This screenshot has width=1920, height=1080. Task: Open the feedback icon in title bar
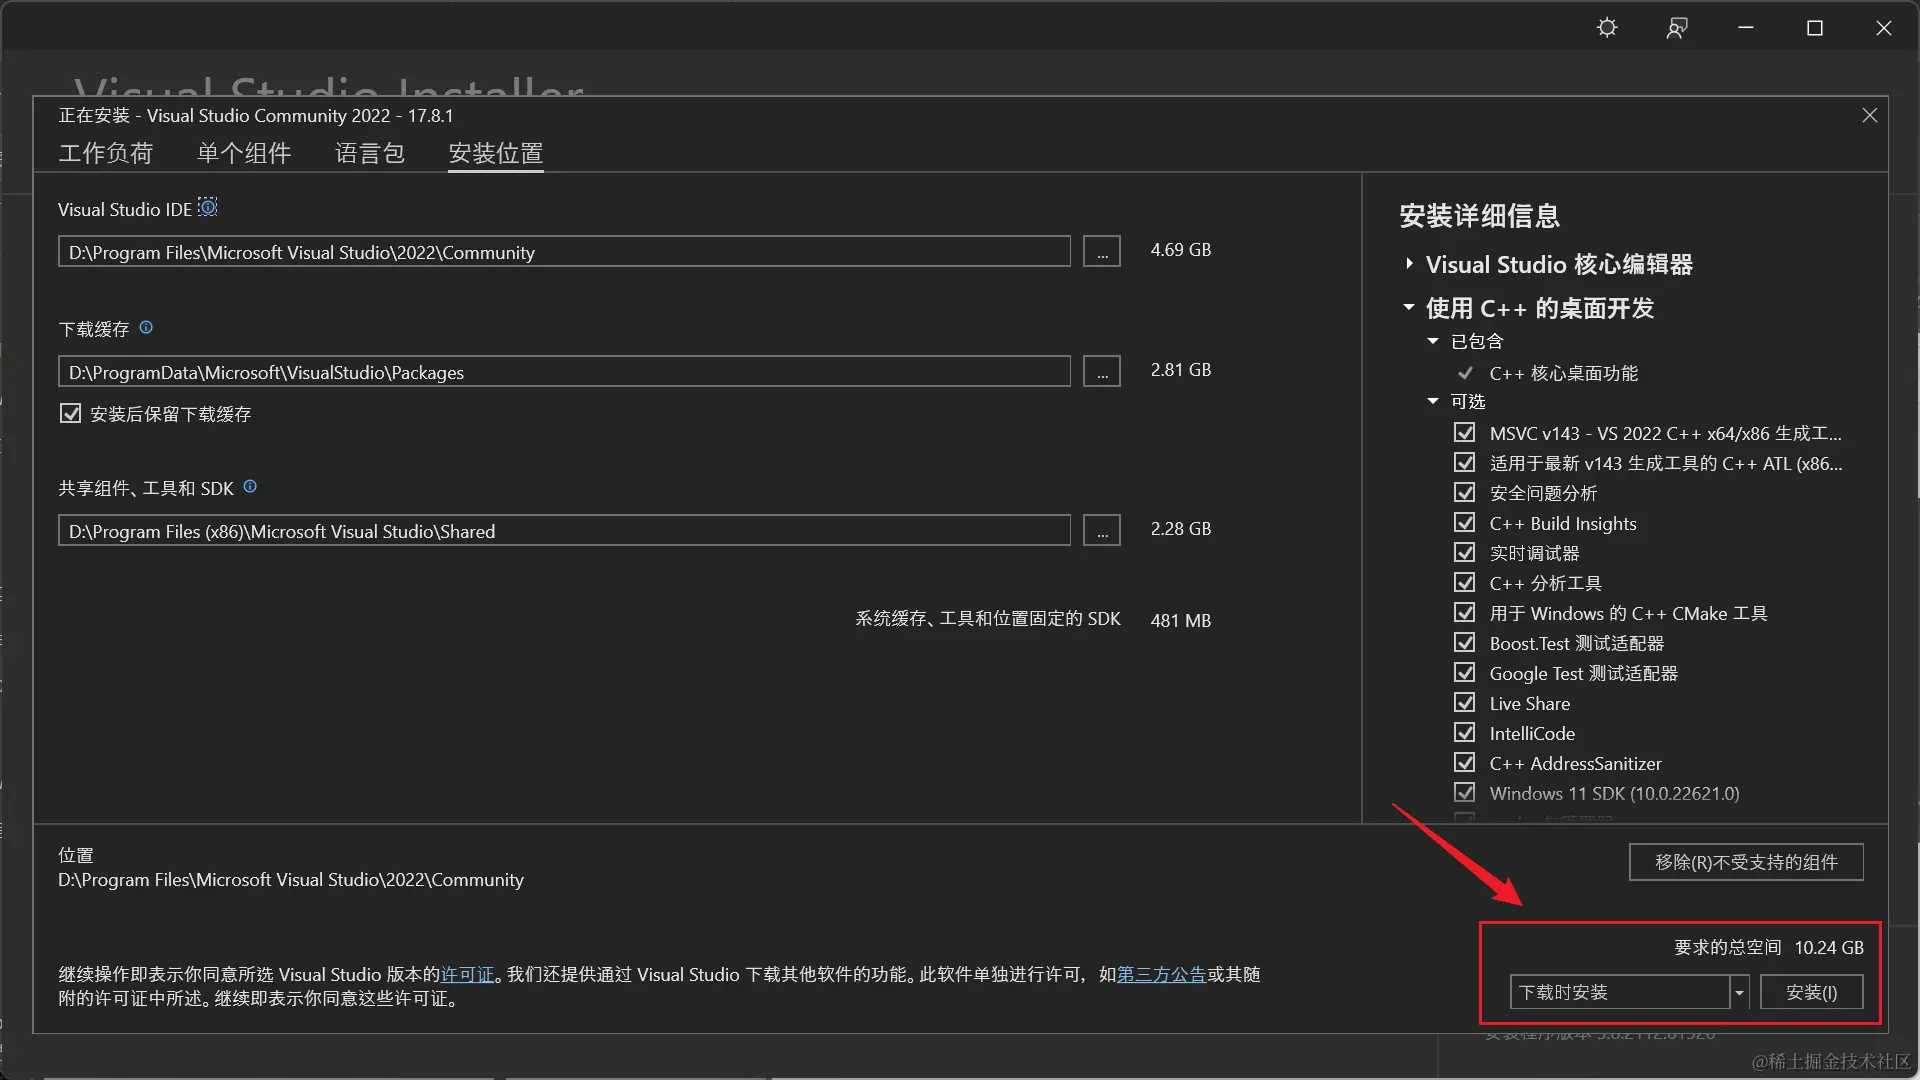point(1677,28)
